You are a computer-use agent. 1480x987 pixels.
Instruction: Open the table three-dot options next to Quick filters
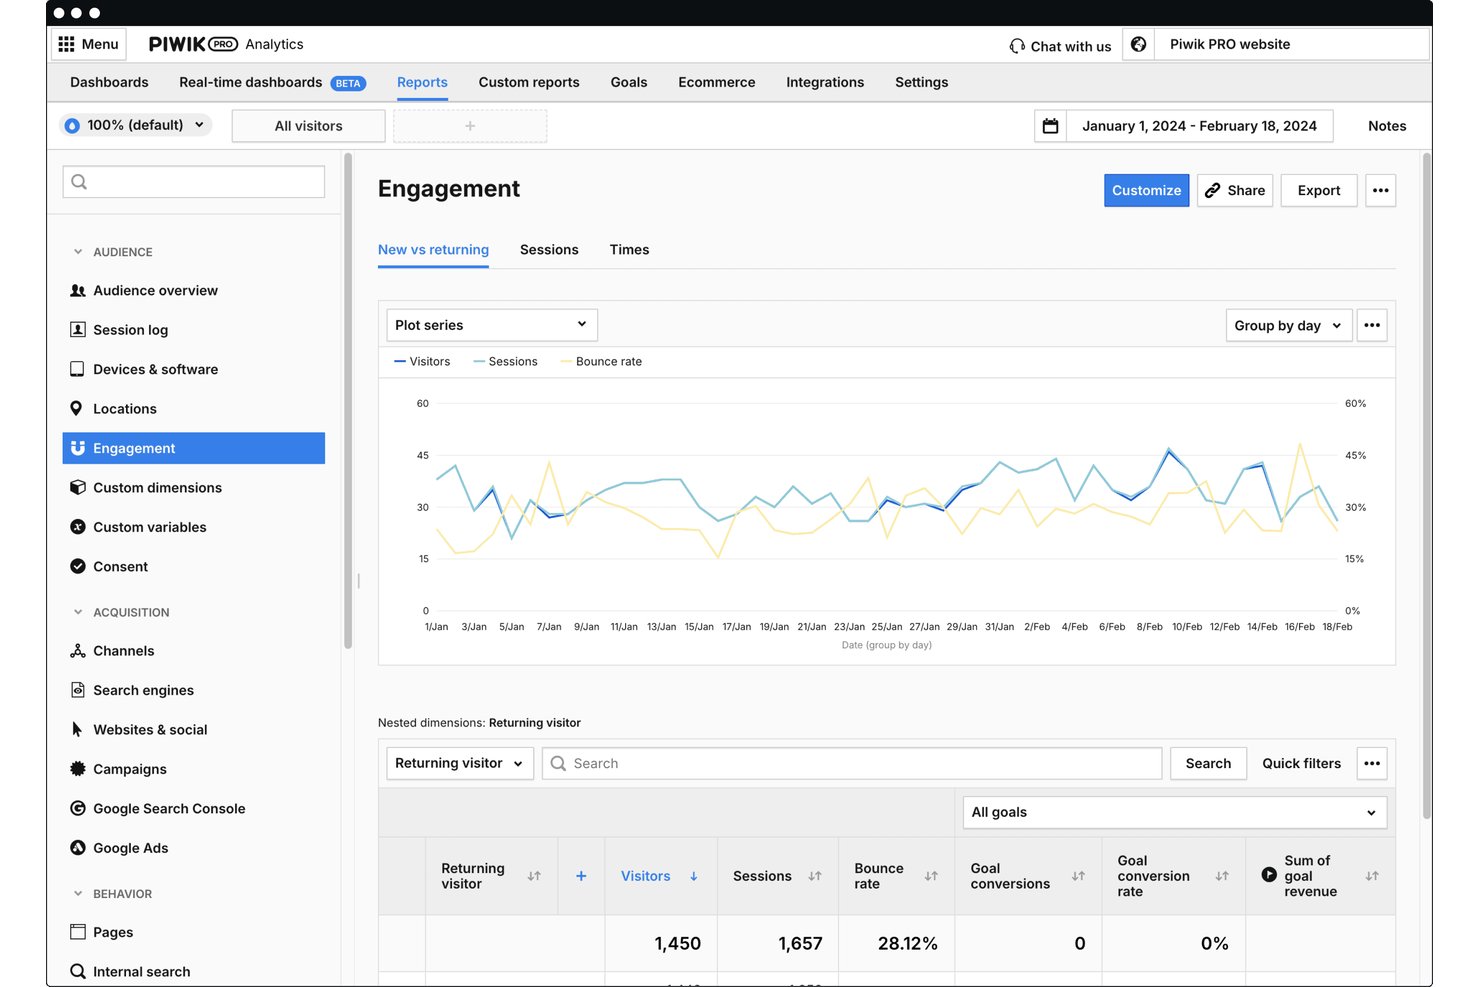point(1372,763)
